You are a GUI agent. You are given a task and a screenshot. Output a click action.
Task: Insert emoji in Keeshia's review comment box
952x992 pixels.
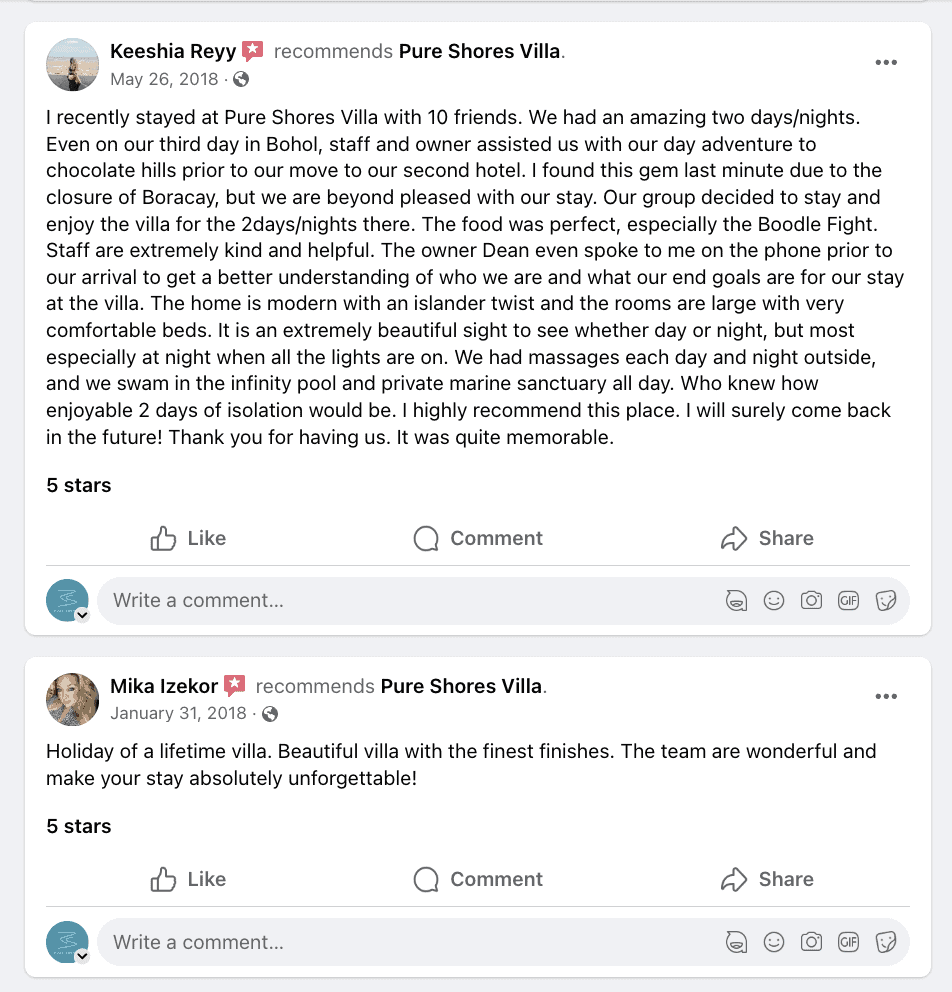click(x=774, y=601)
